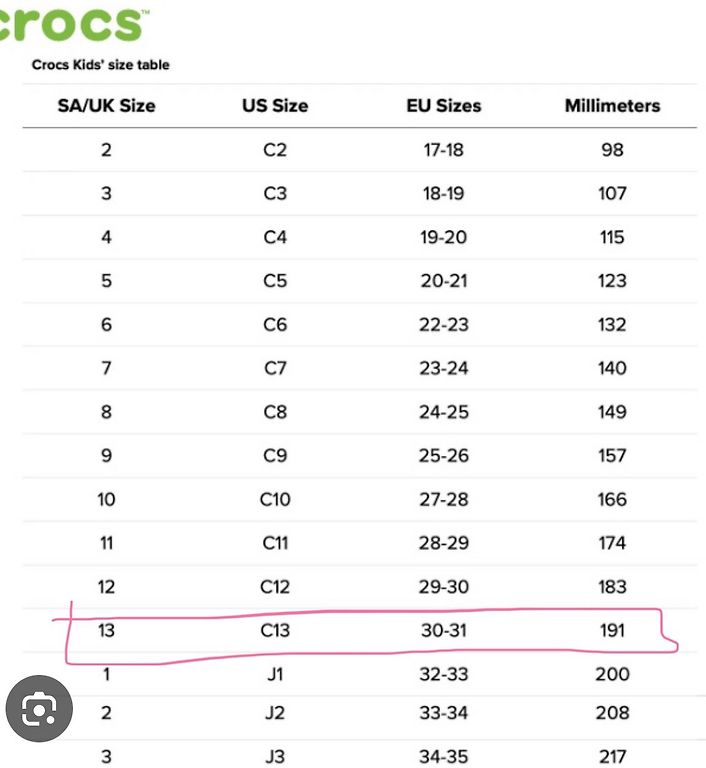Click the C2 US size cell
Image resolution: width=706 pixels, height=768 pixels.
pyautogui.click(x=275, y=150)
